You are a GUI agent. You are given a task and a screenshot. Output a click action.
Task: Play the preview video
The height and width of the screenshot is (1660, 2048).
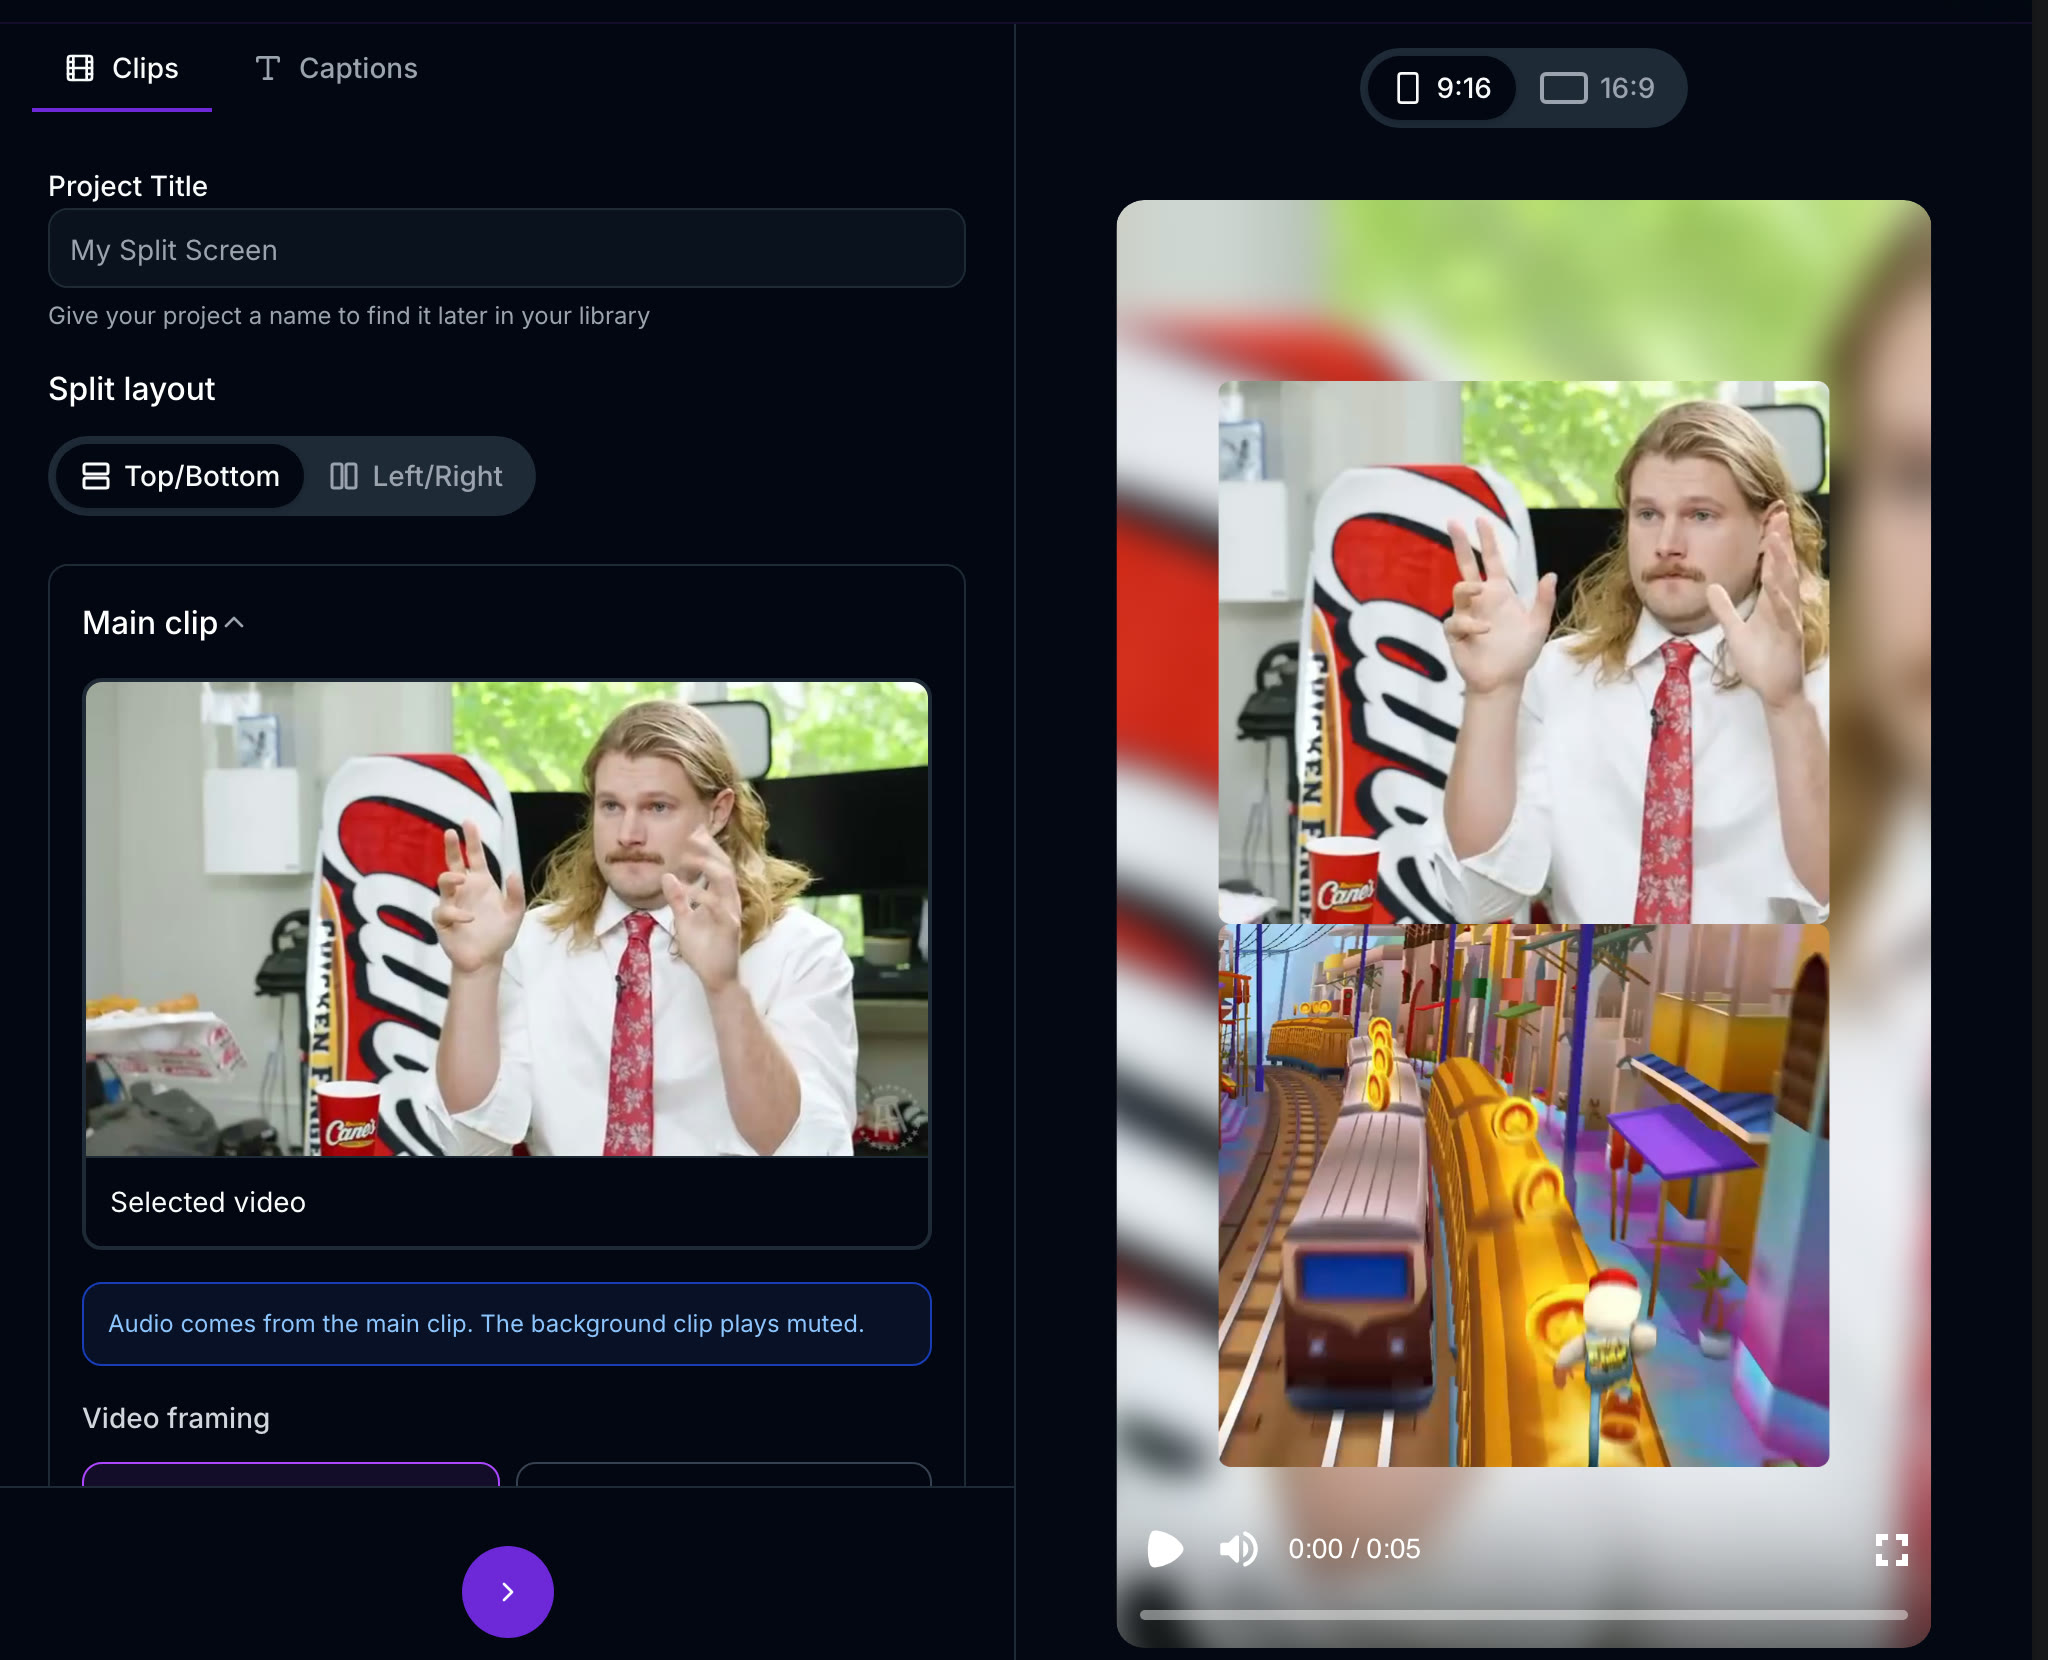(1165, 1549)
